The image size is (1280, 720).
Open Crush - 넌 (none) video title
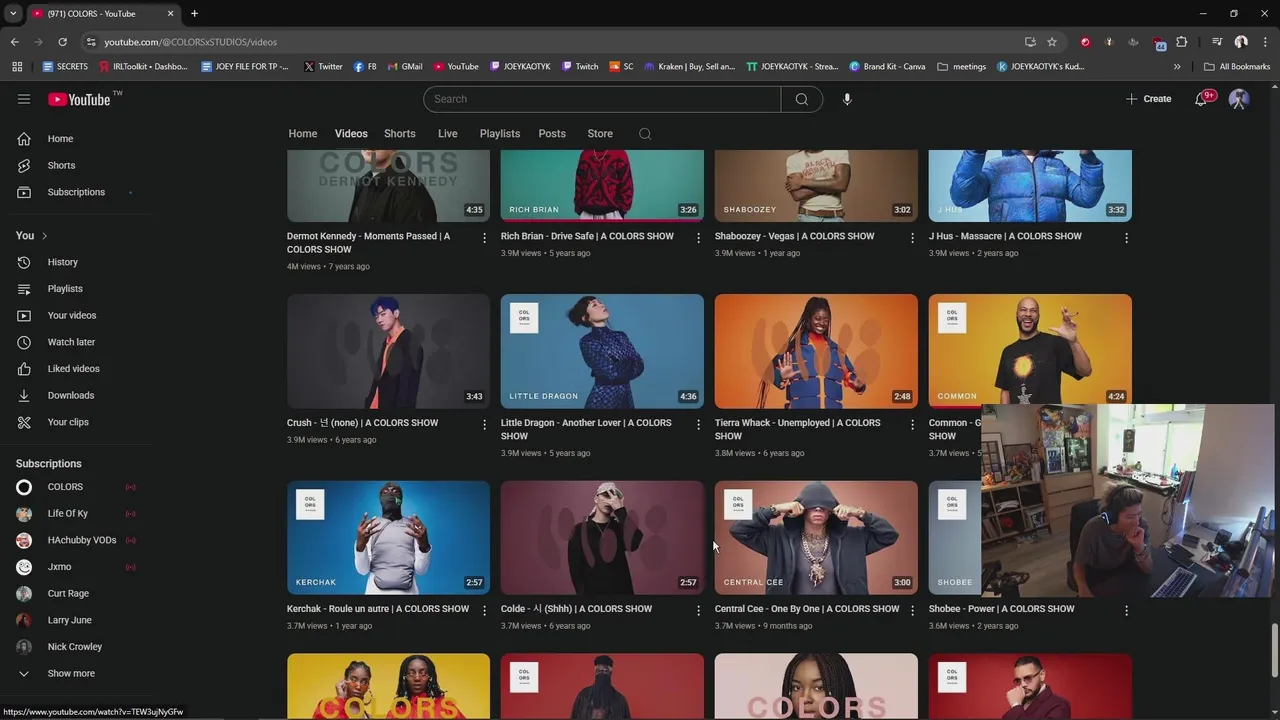click(362, 423)
